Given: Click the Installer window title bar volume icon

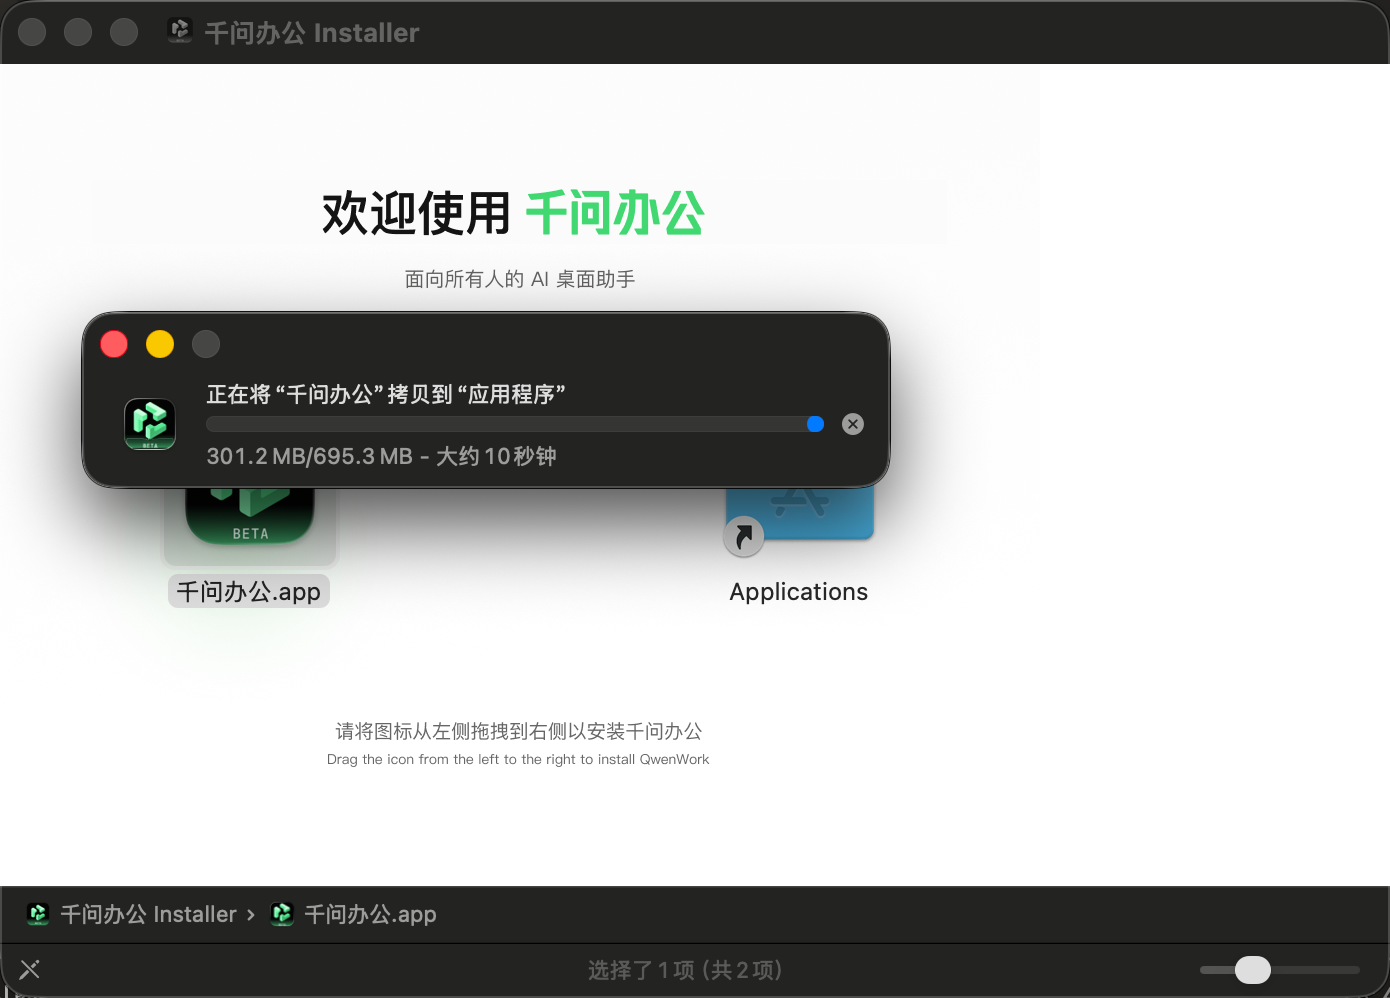Looking at the screenshot, I should [x=180, y=31].
